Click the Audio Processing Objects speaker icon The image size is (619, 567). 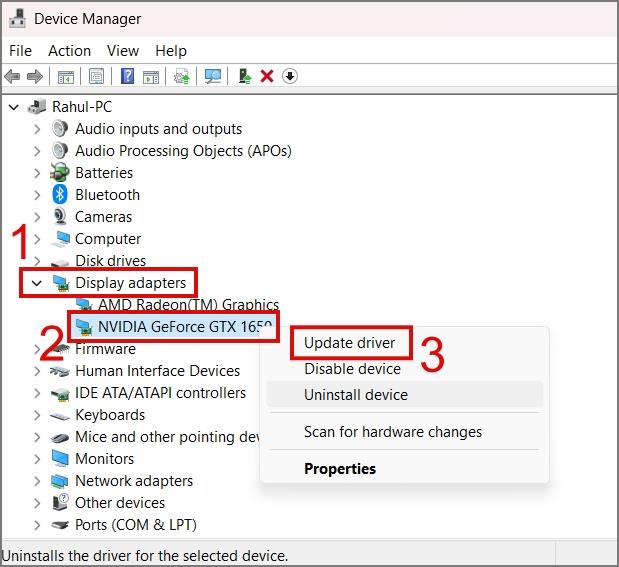pyautogui.click(x=60, y=150)
